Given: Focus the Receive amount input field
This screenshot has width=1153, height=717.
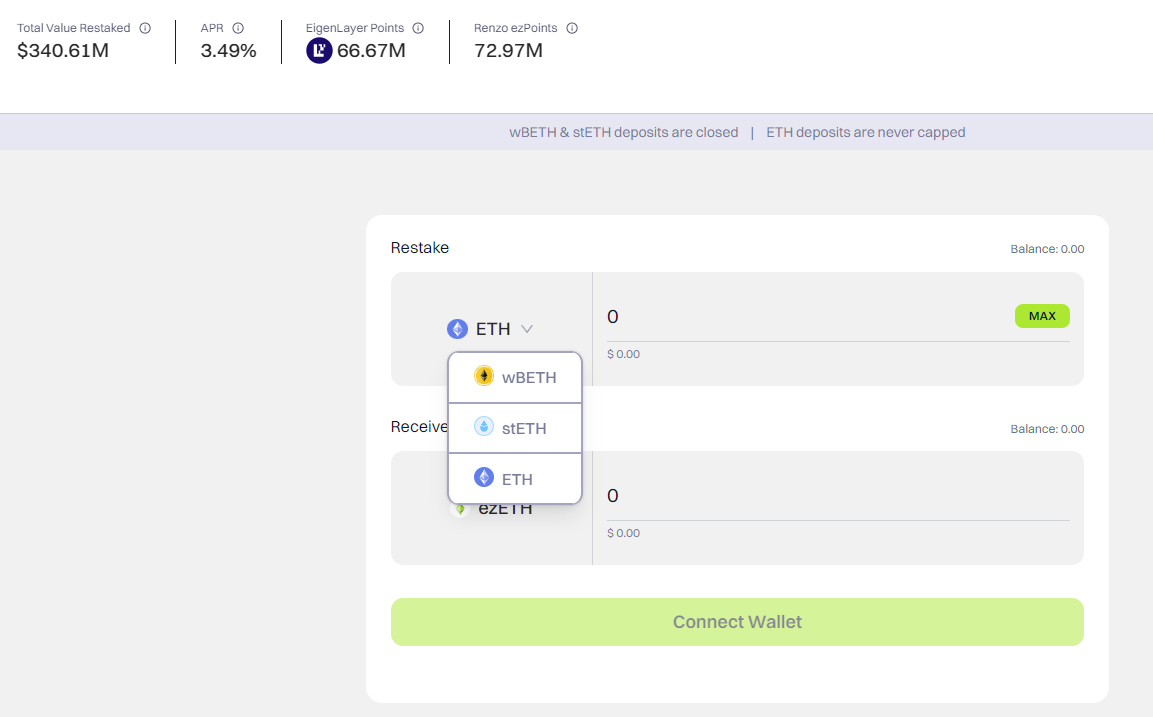Looking at the screenshot, I should [838, 496].
